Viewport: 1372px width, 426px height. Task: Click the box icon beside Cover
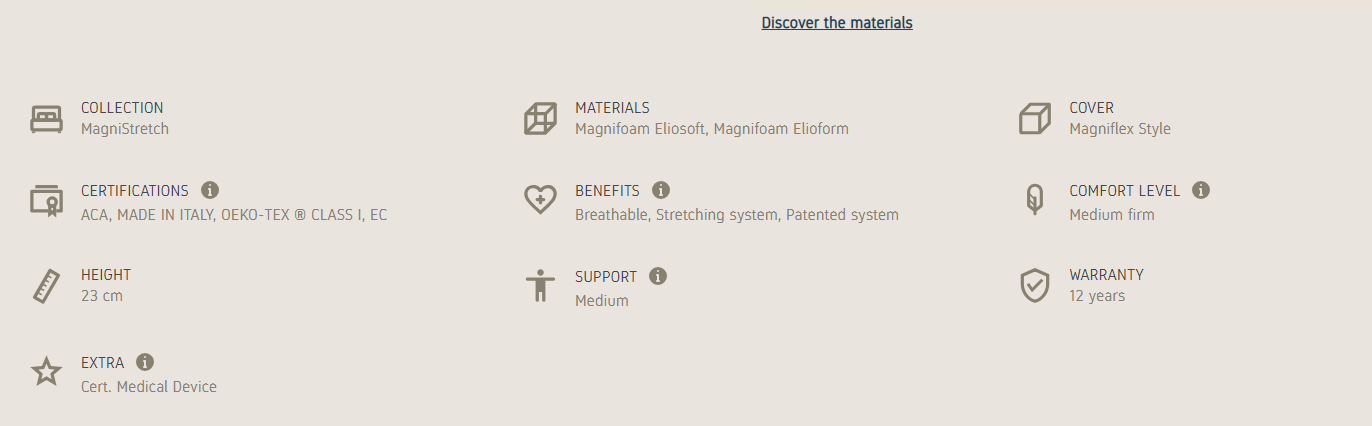tap(1034, 119)
